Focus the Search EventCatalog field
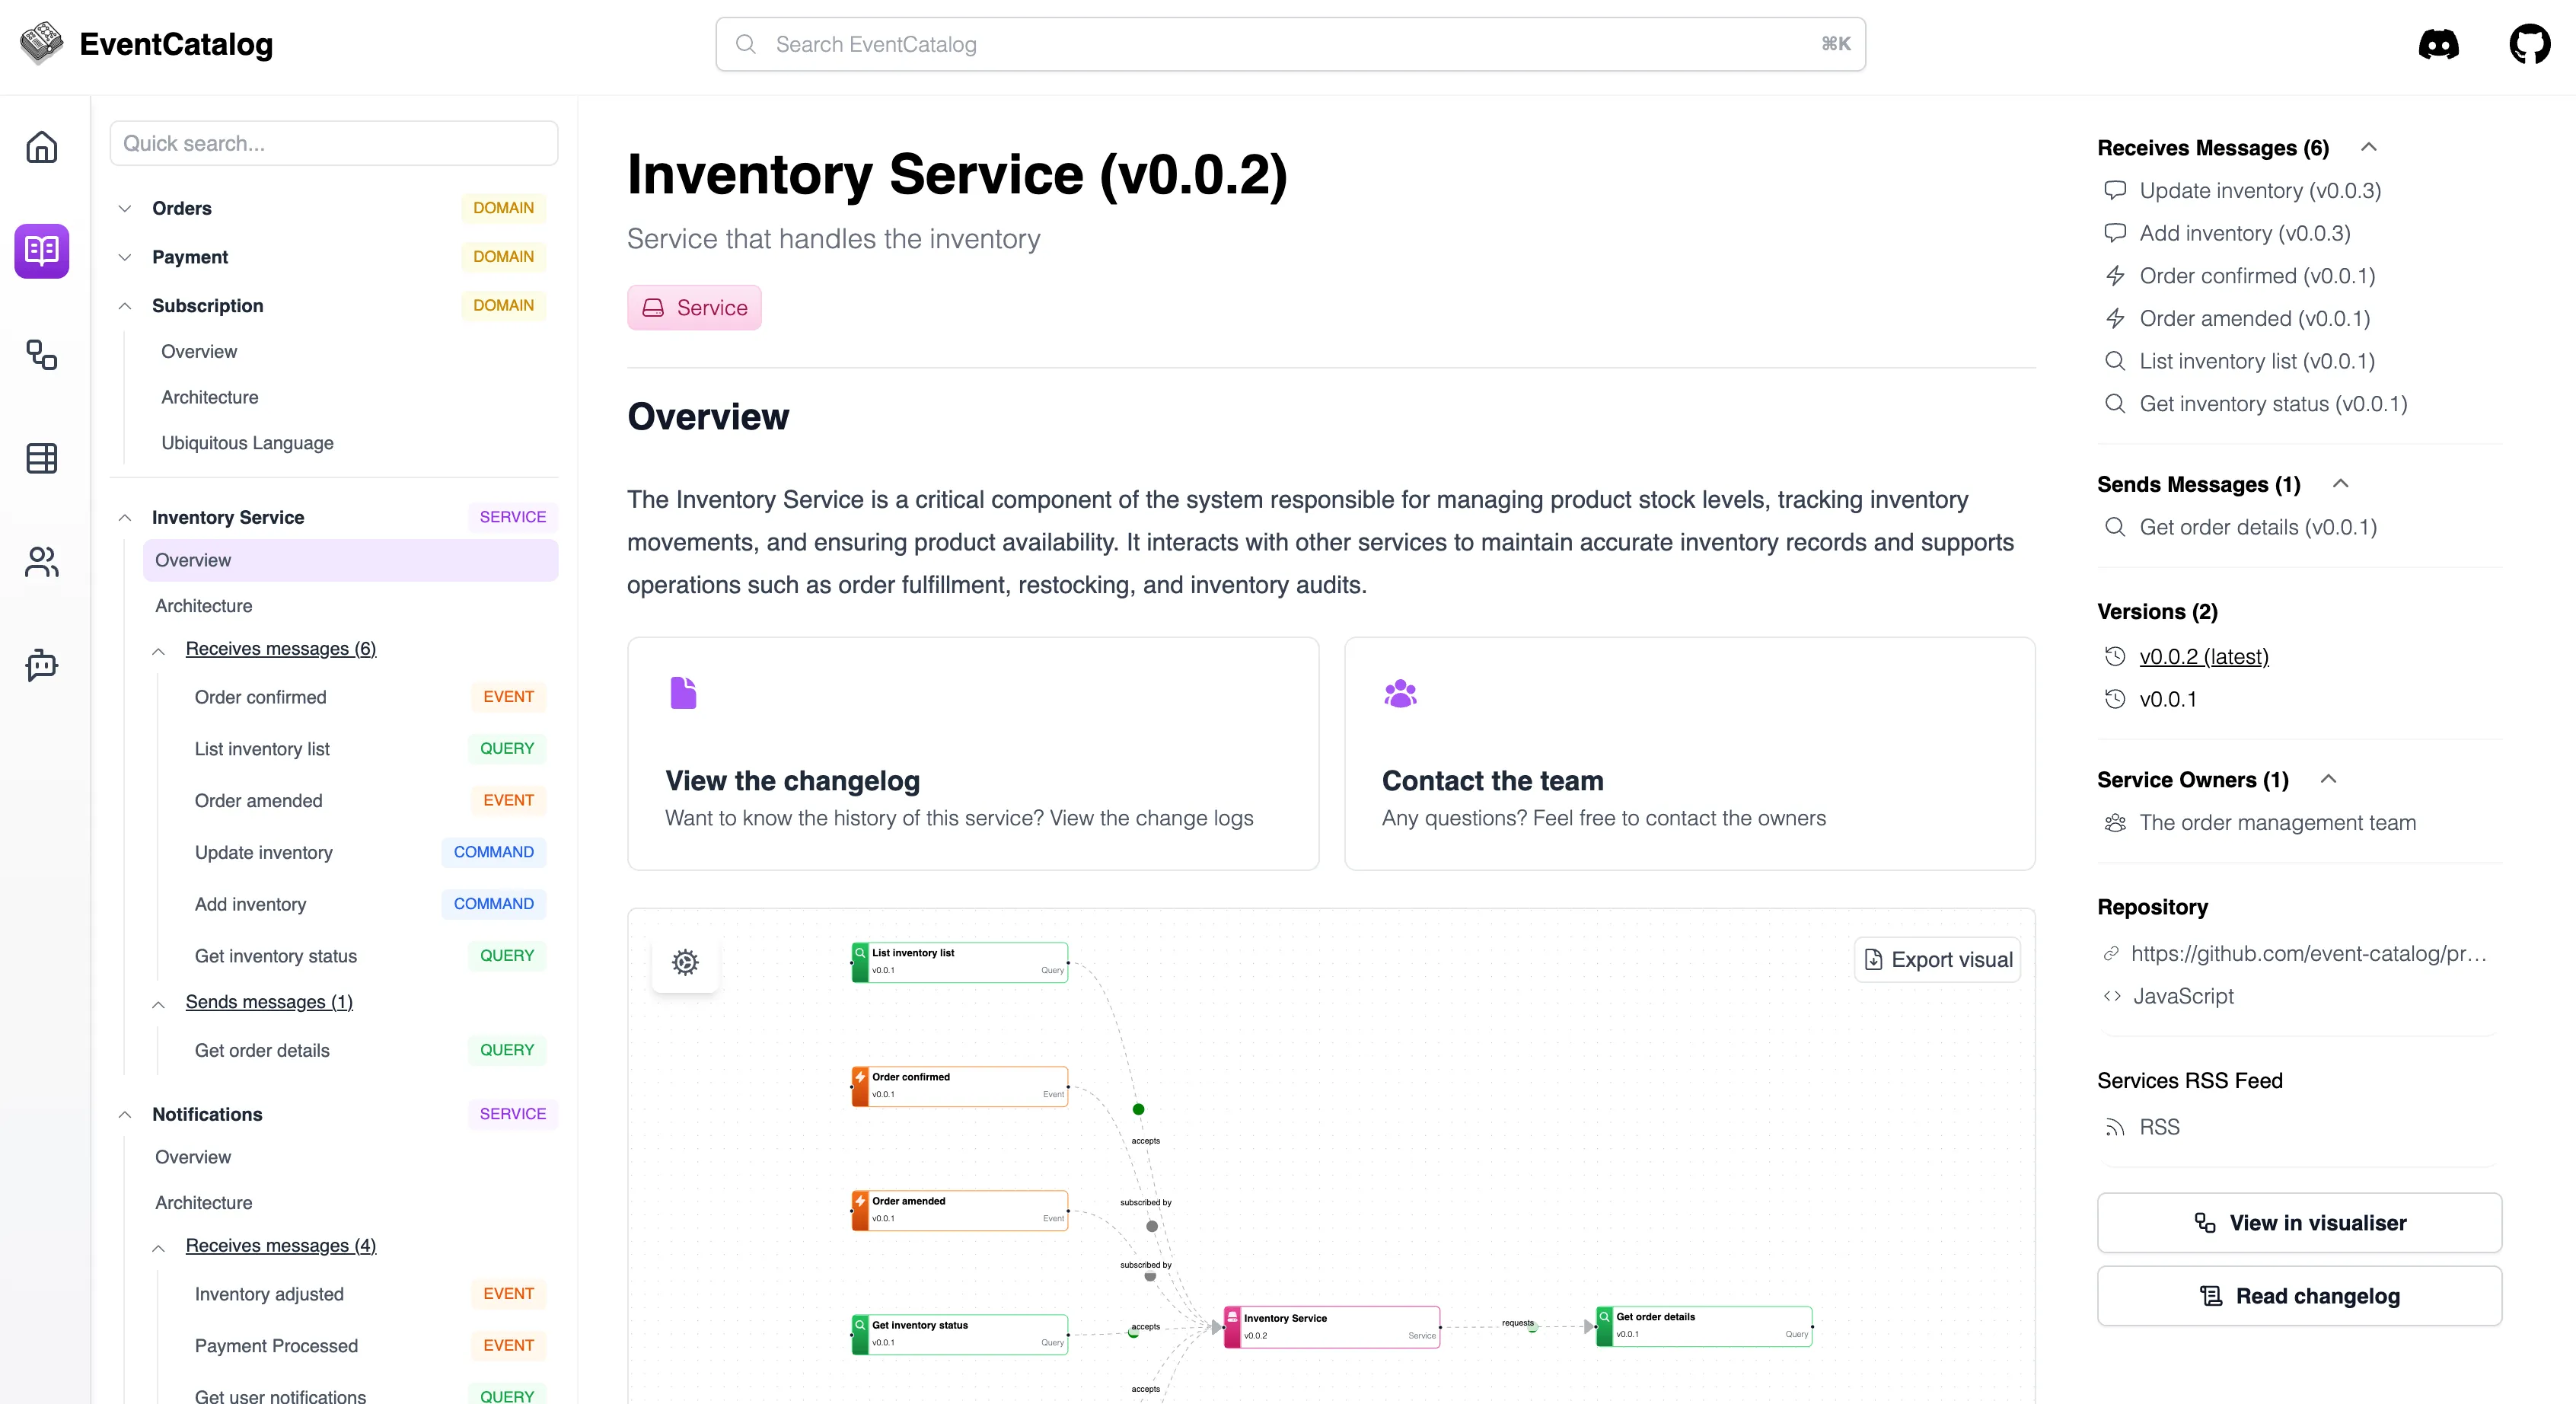Screen dimensions: 2576x1404 [x=1290, y=44]
